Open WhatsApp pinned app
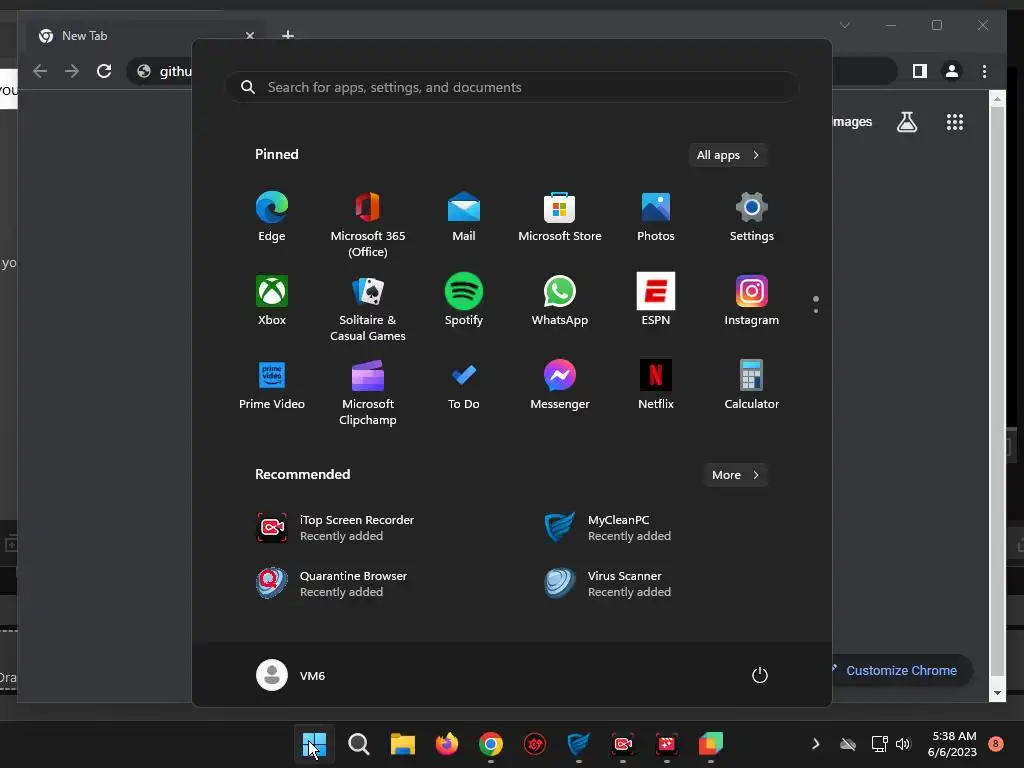This screenshot has height=768, width=1024. click(560, 301)
